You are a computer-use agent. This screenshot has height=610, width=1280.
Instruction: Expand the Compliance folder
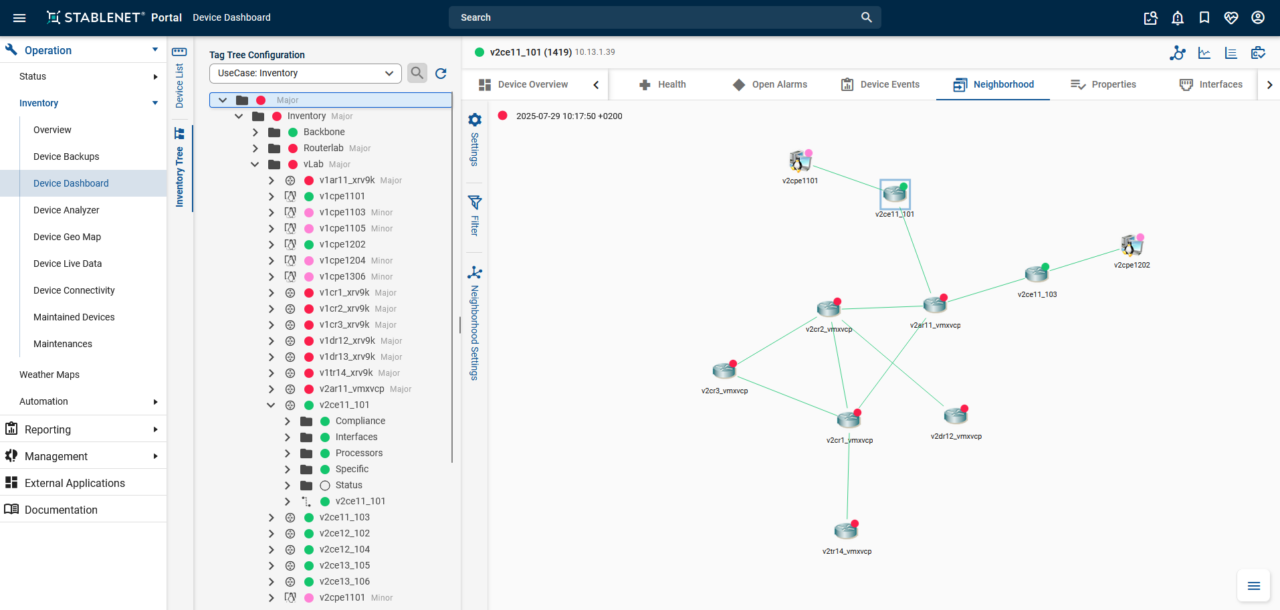(x=287, y=421)
